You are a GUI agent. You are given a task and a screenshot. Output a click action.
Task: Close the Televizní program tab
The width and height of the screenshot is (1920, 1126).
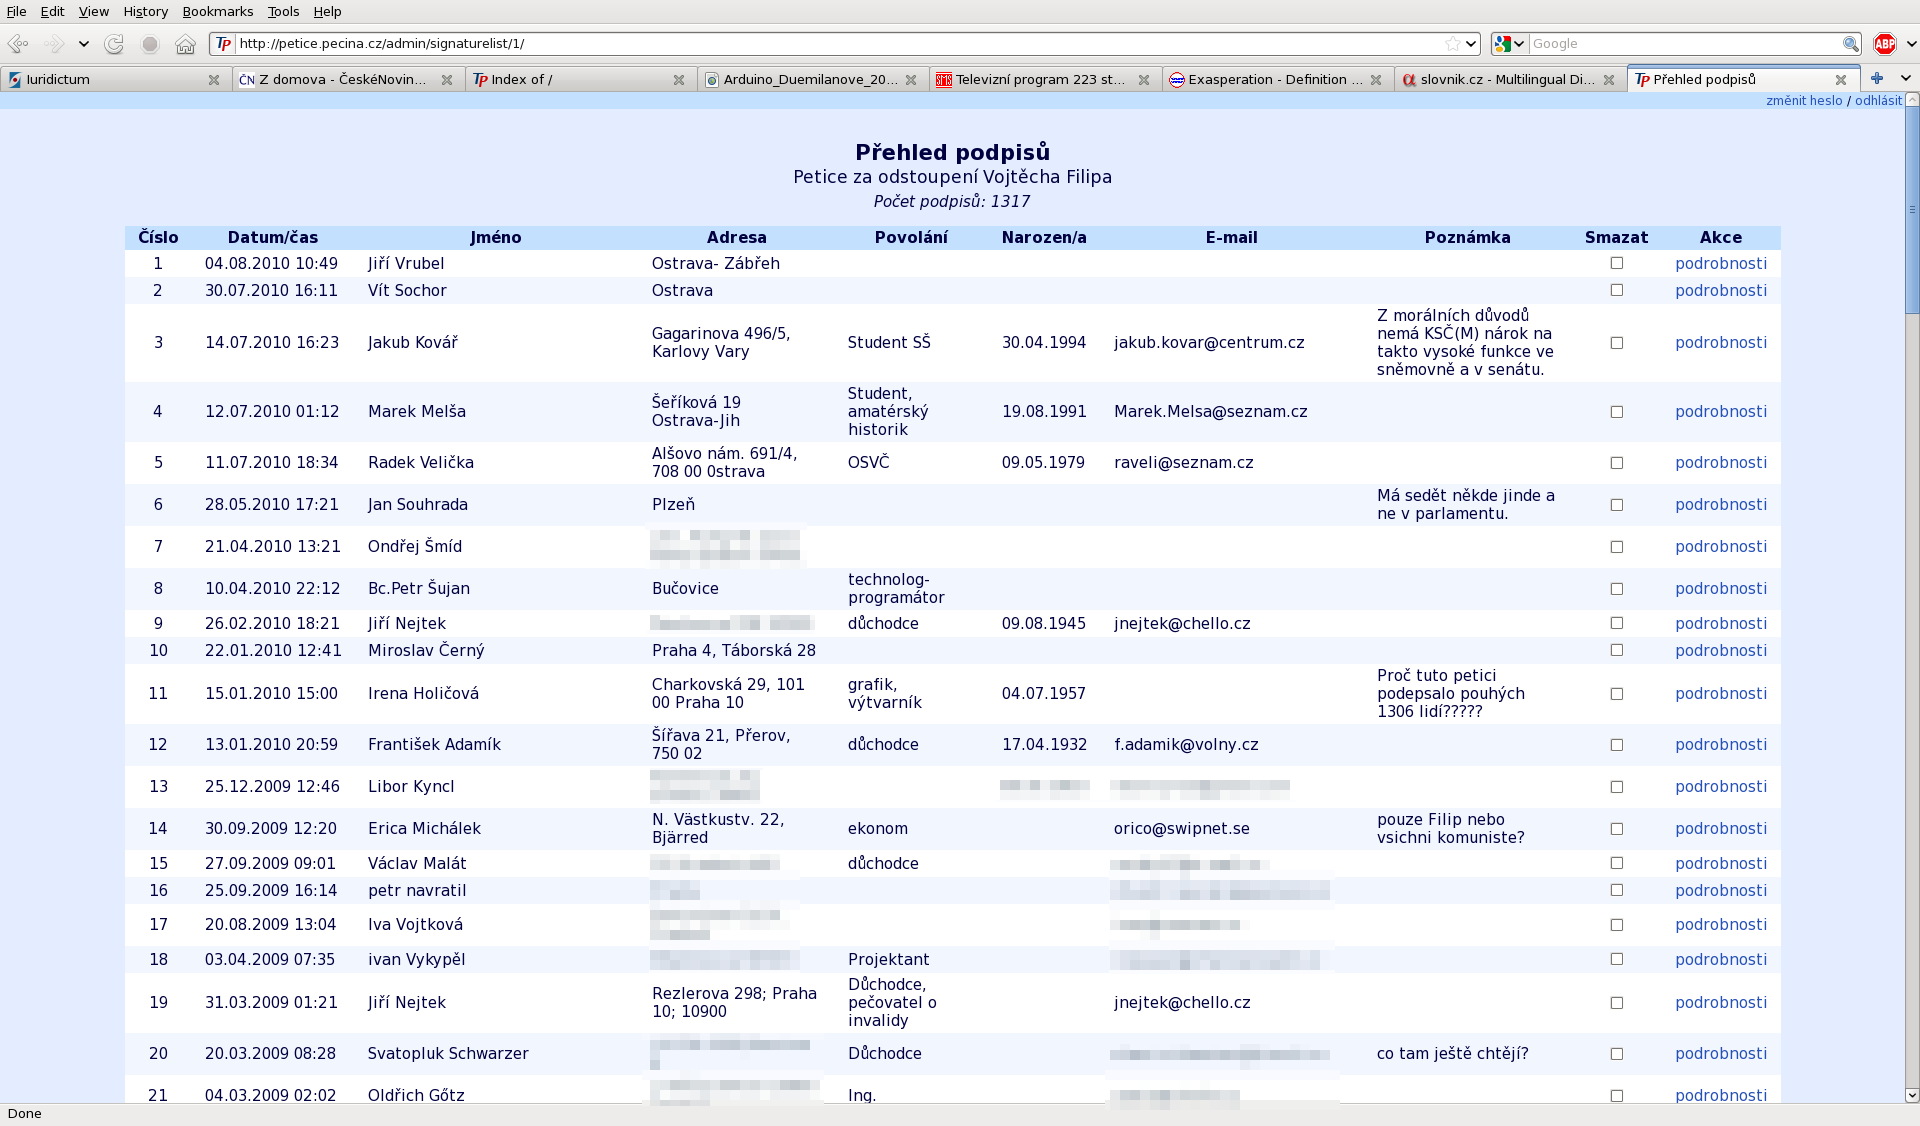(x=1144, y=80)
